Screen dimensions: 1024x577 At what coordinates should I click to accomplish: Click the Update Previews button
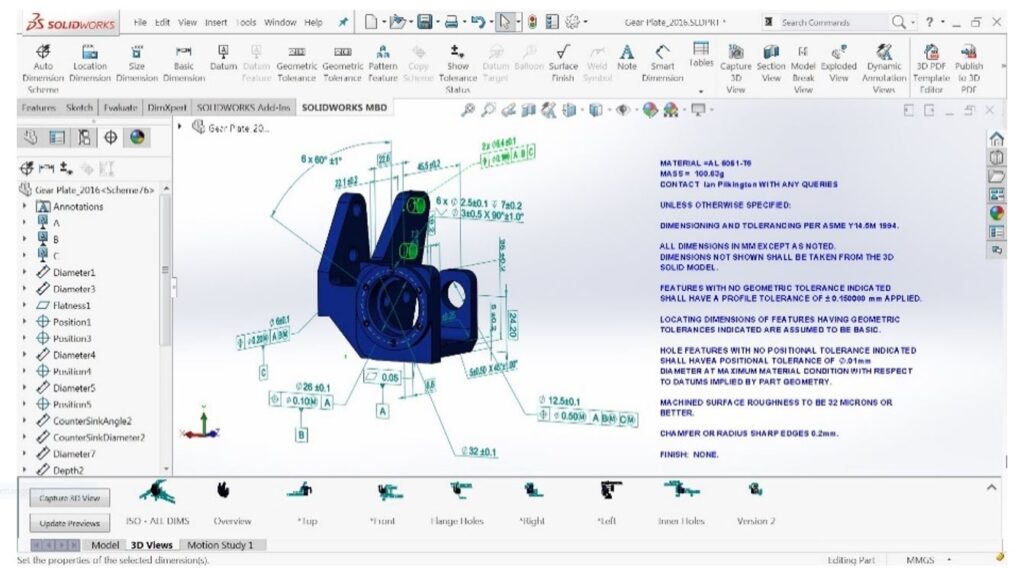[x=70, y=523]
